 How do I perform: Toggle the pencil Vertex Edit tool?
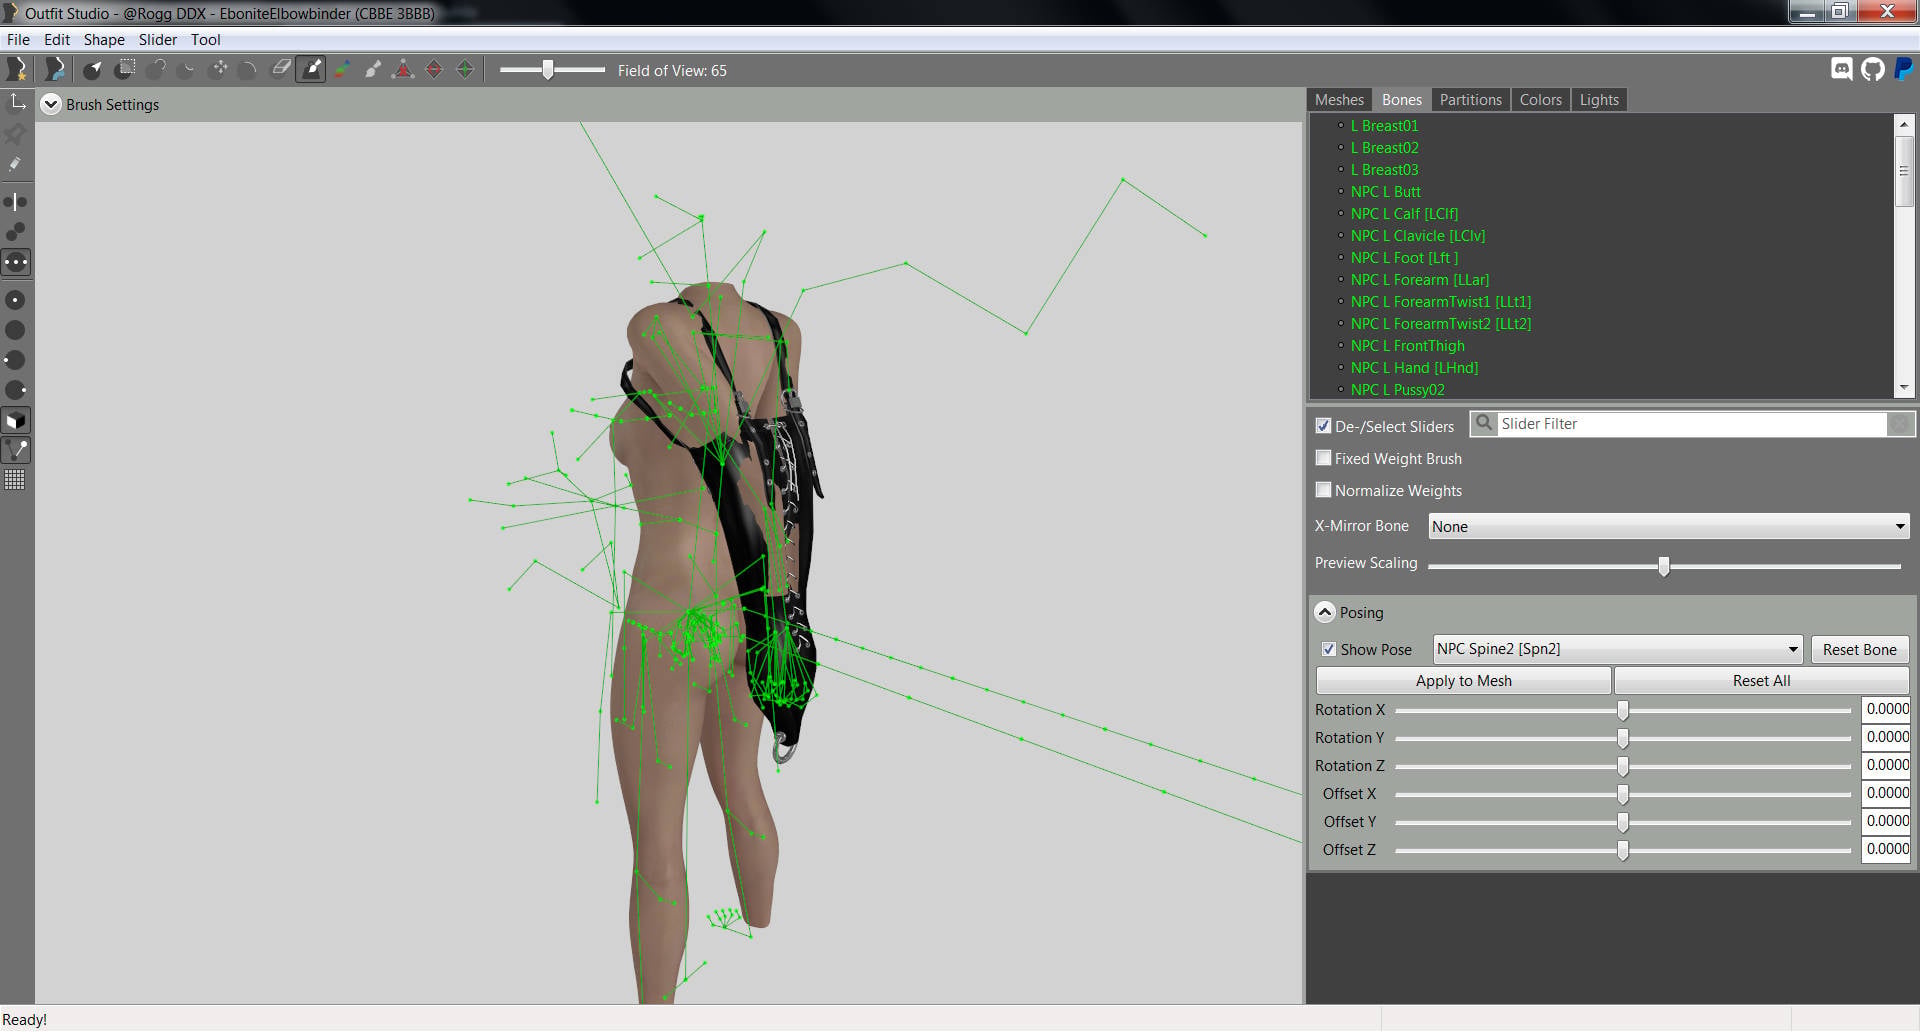pos(16,164)
